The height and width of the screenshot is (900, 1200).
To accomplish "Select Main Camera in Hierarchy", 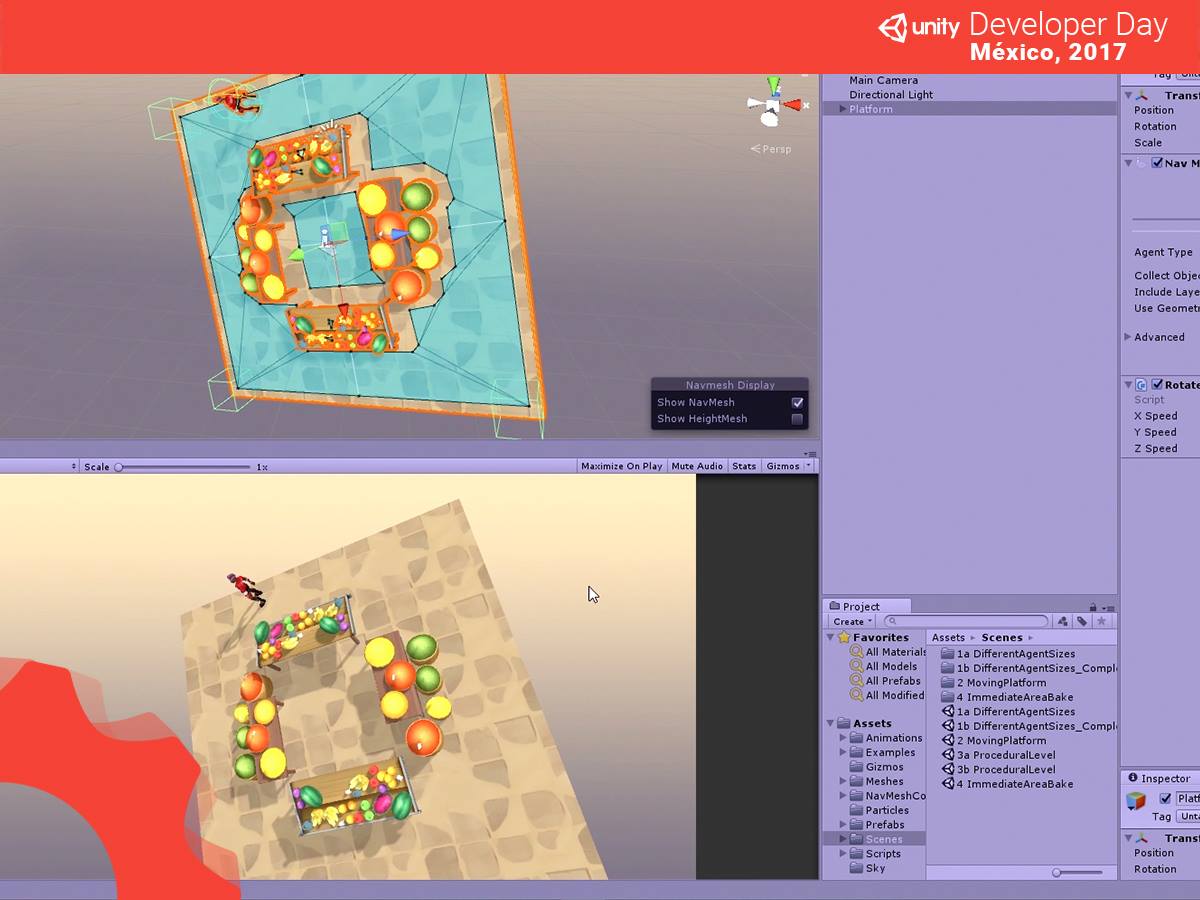I will (x=883, y=80).
